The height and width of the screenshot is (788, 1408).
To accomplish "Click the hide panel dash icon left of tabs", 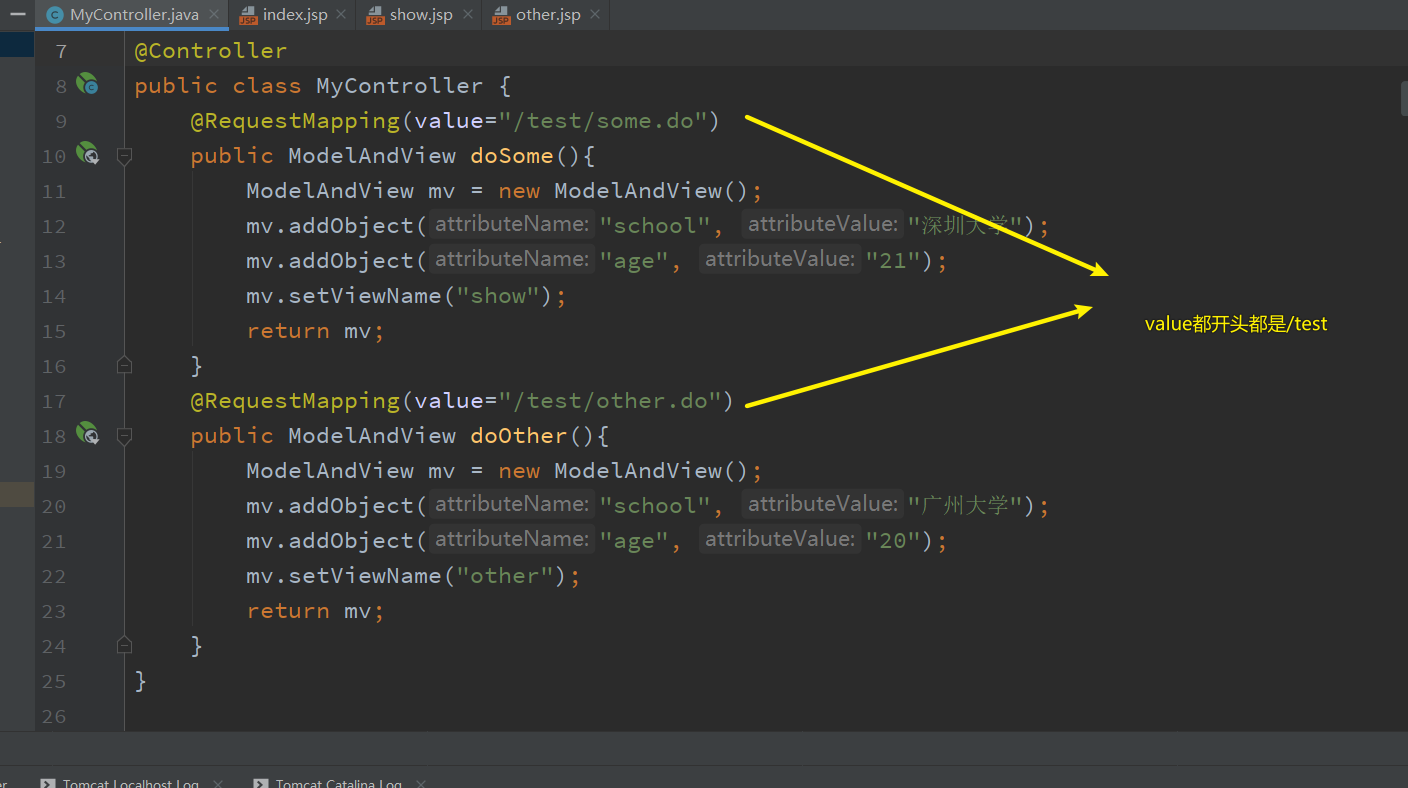I will (17, 15).
